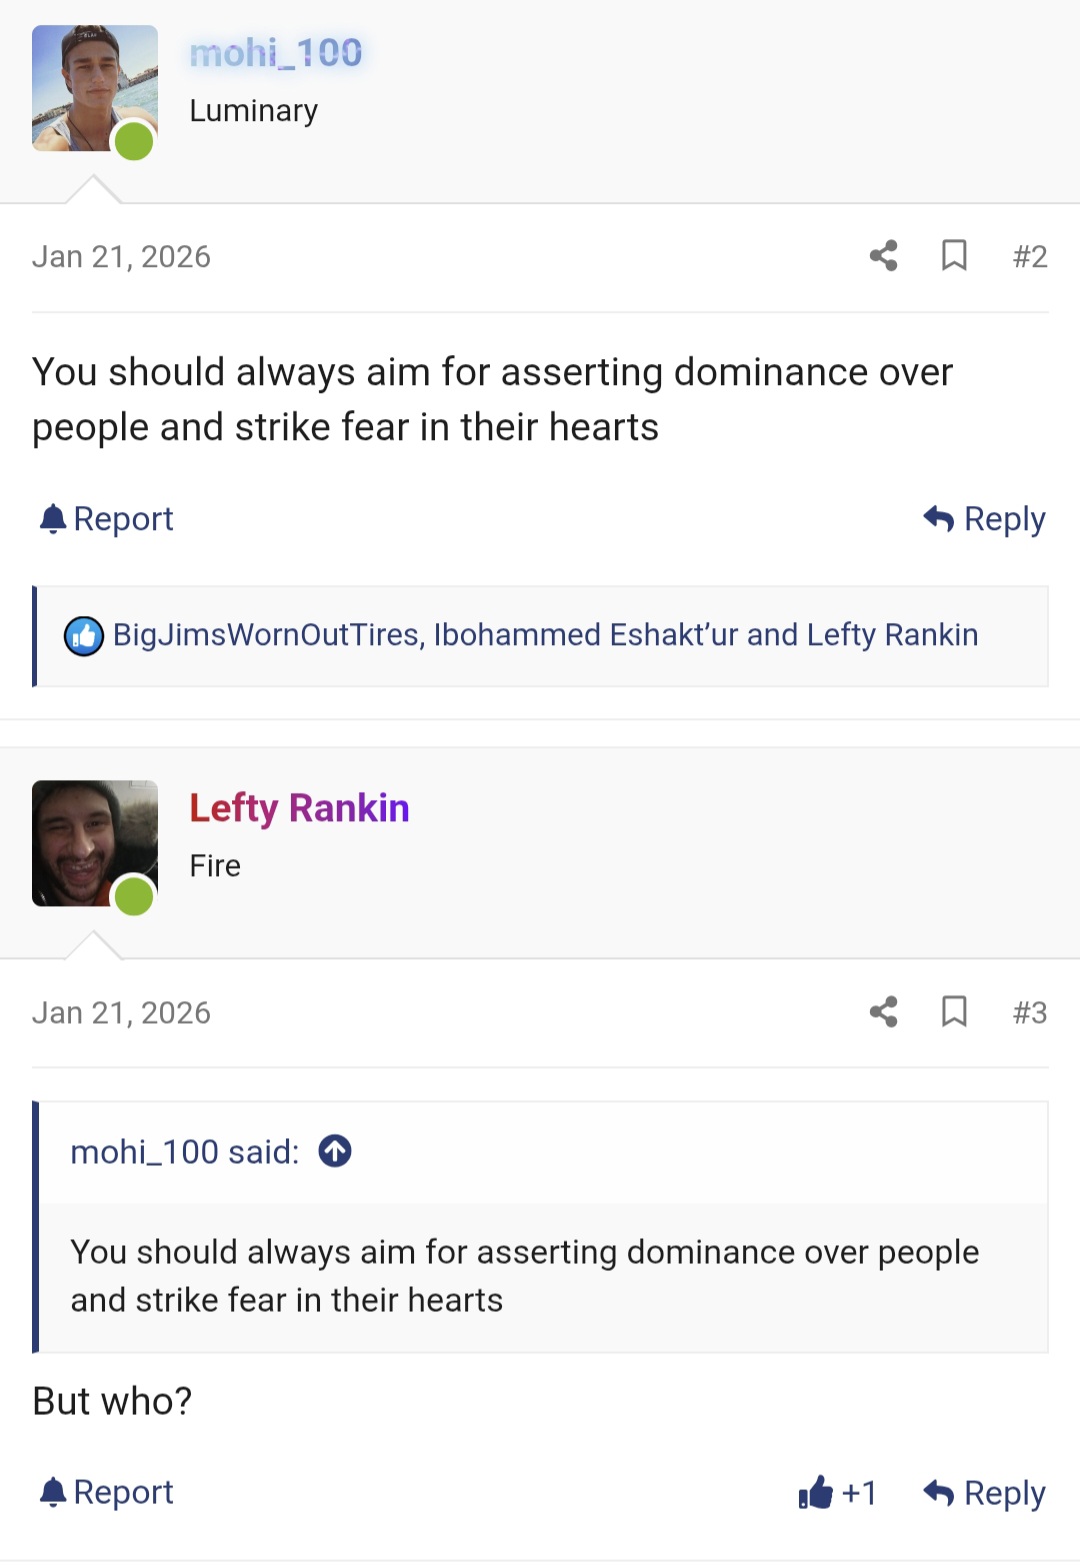
Task: Reply to mohi_100's post
Action: [x=984, y=519]
